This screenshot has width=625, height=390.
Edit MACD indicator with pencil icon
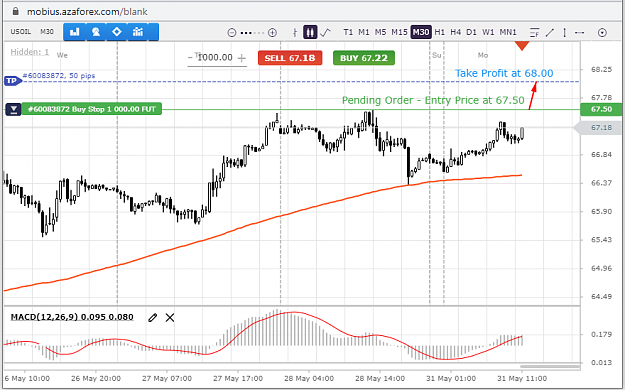tap(152, 317)
